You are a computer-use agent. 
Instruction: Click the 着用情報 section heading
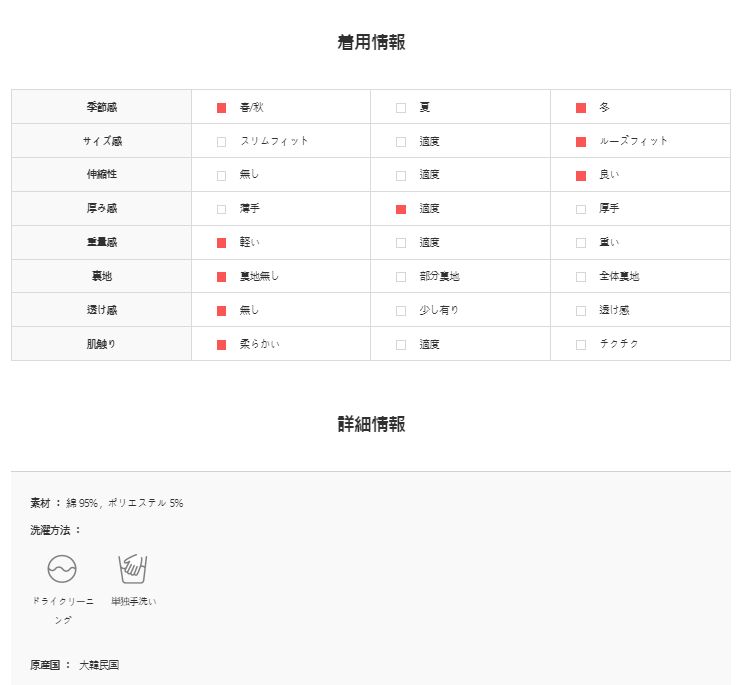372,42
